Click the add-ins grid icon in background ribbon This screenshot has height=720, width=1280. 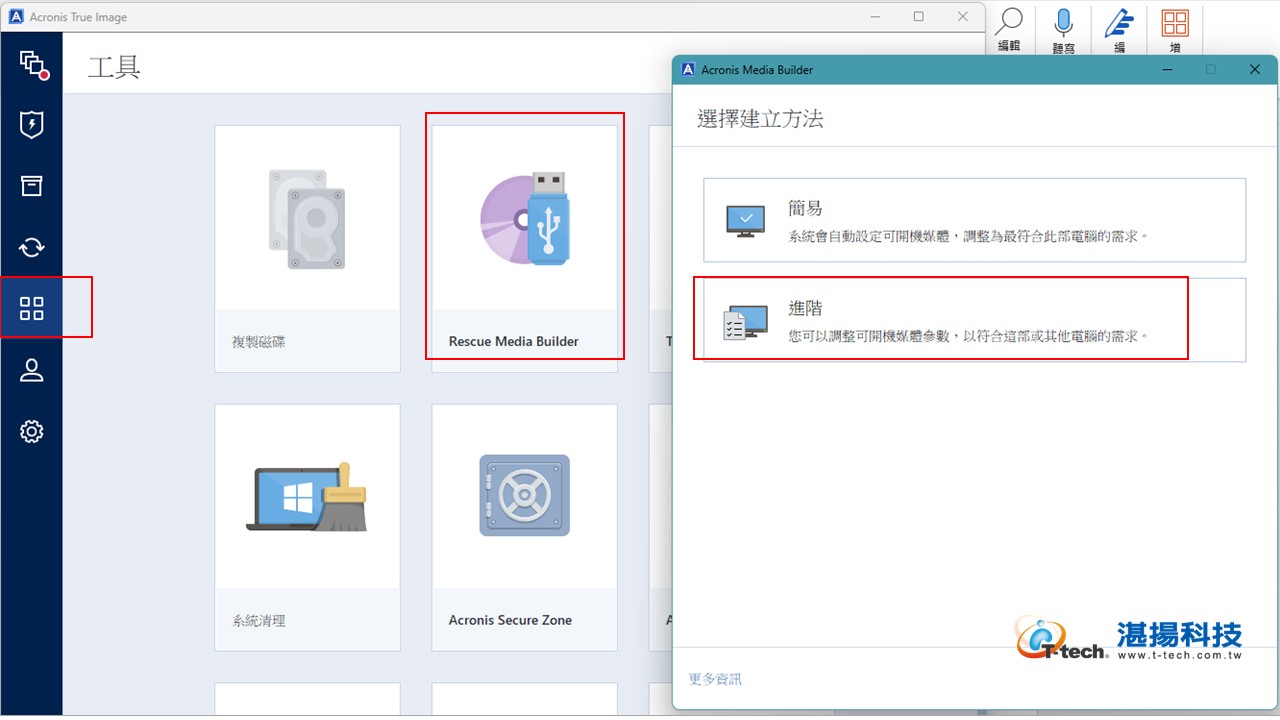click(x=1175, y=22)
